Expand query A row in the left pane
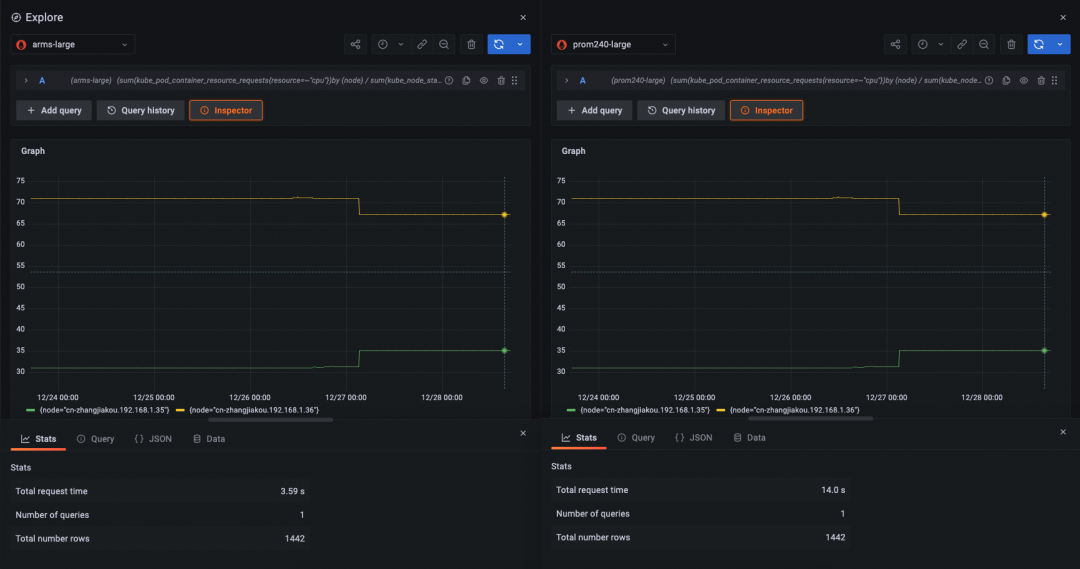The width and height of the screenshot is (1080, 569). point(26,80)
